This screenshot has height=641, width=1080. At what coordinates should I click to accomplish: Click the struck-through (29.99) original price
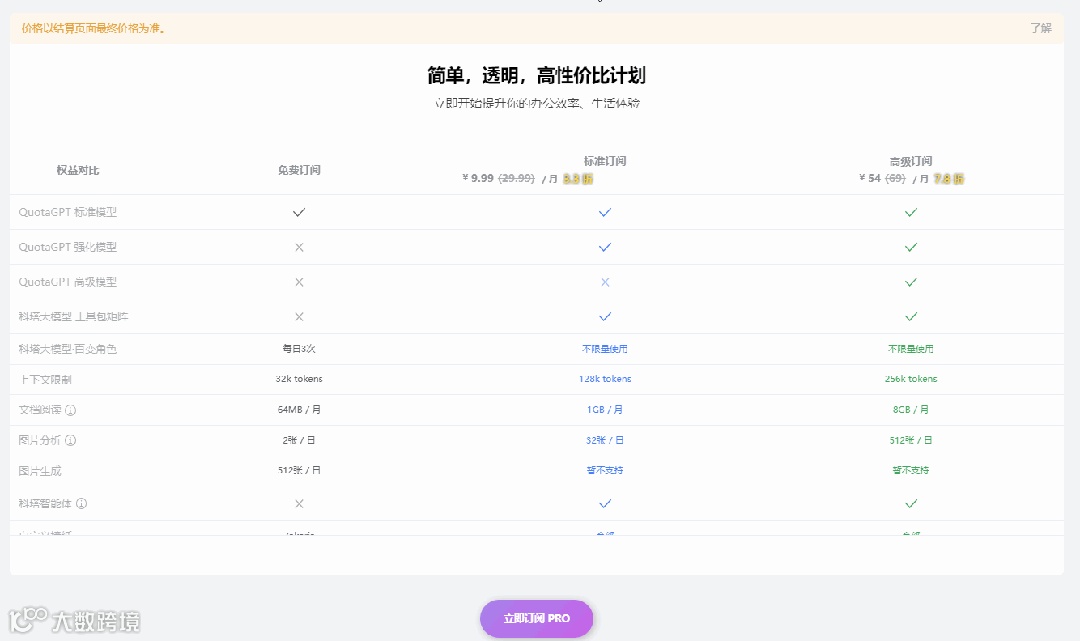point(516,178)
